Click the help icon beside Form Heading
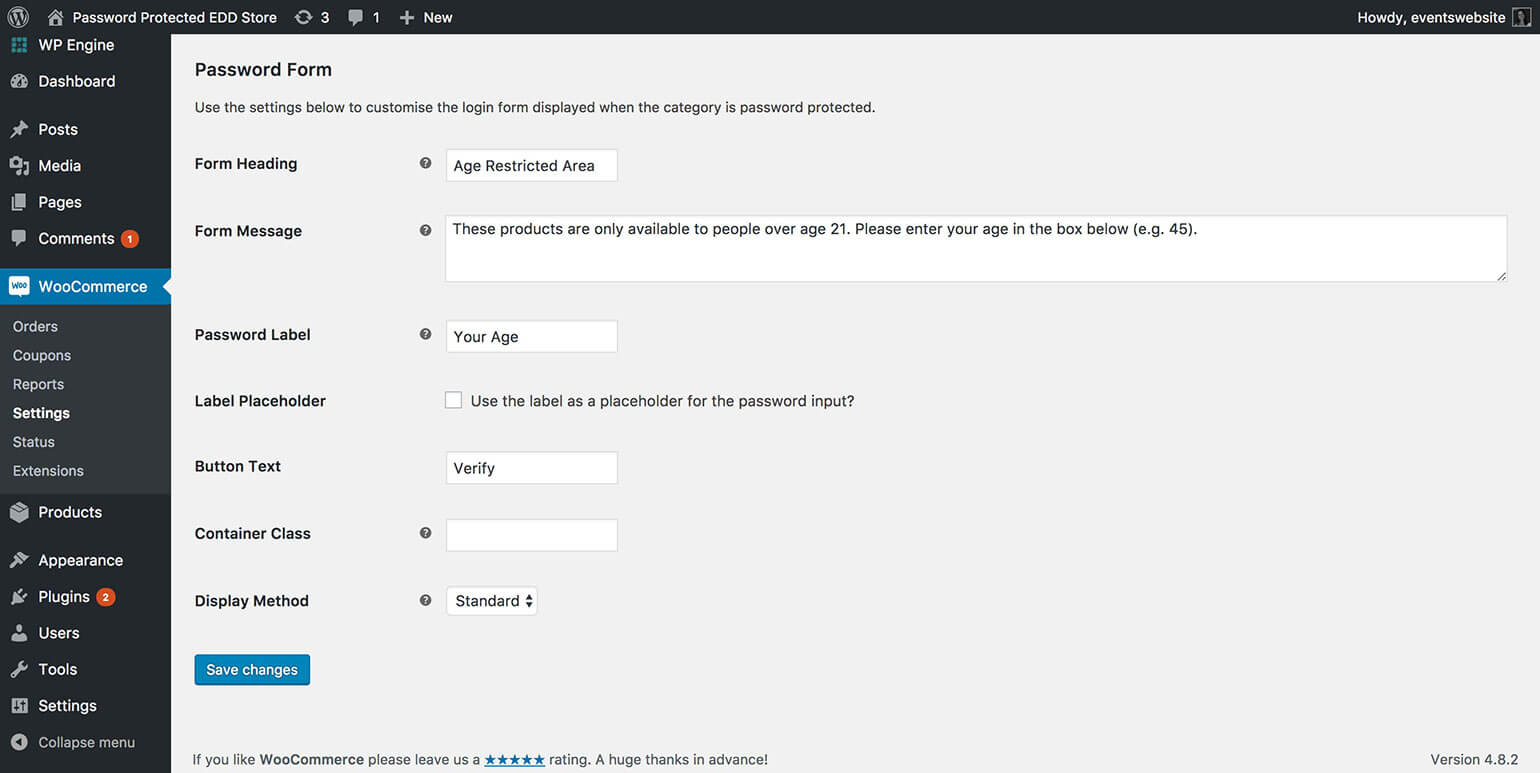The height and width of the screenshot is (773, 1540). tap(425, 163)
